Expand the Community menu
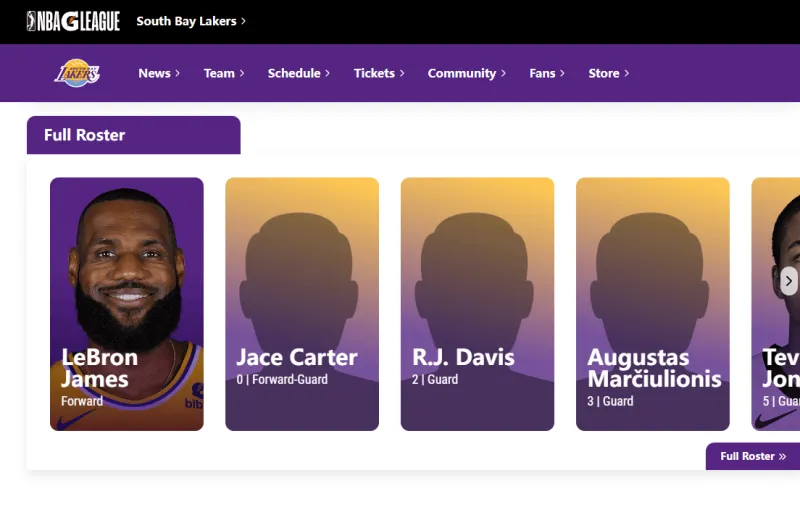Image resolution: width=800 pixels, height=528 pixels. [x=466, y=73]
